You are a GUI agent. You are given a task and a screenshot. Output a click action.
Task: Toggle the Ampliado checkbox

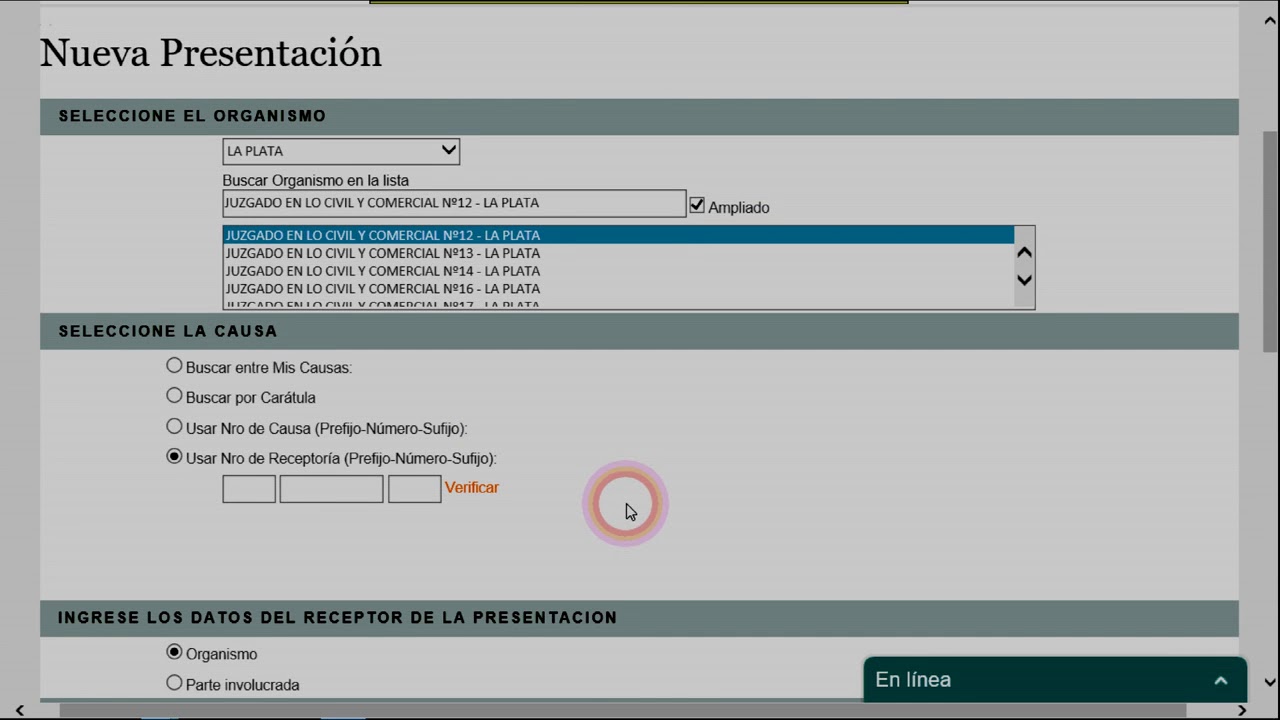tap(697, 205)
